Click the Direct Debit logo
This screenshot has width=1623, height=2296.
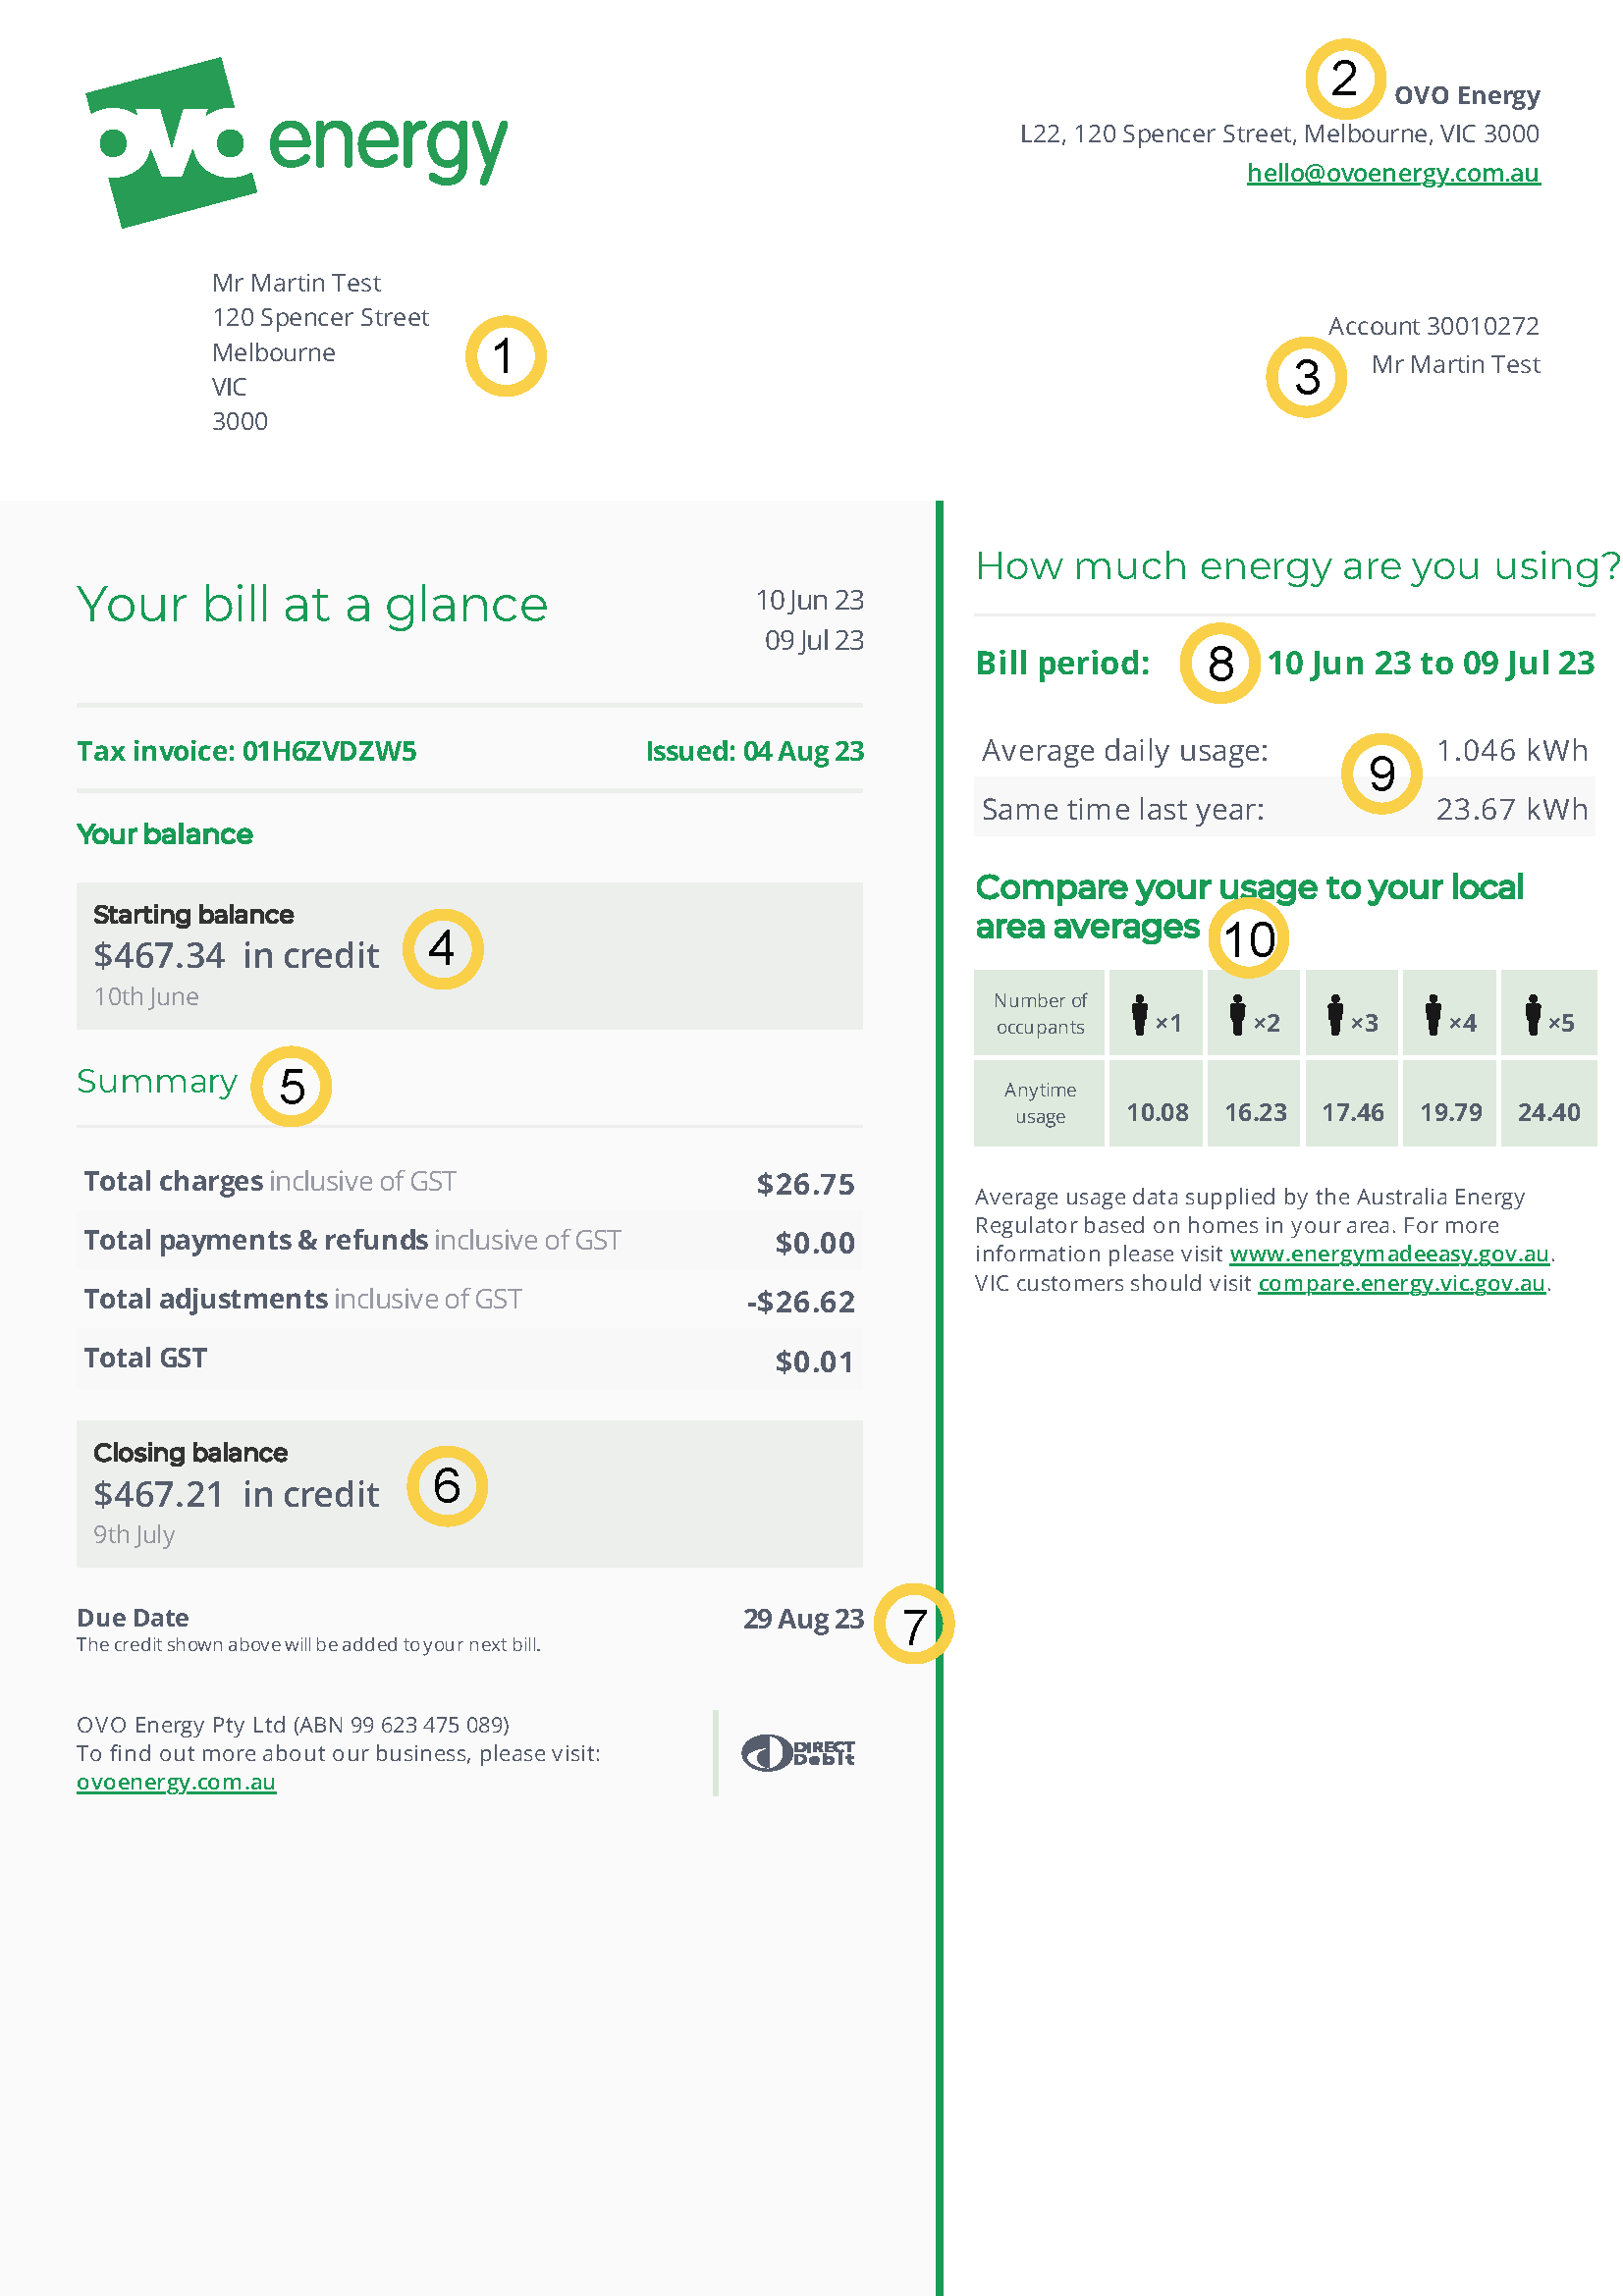(798, 1752)
